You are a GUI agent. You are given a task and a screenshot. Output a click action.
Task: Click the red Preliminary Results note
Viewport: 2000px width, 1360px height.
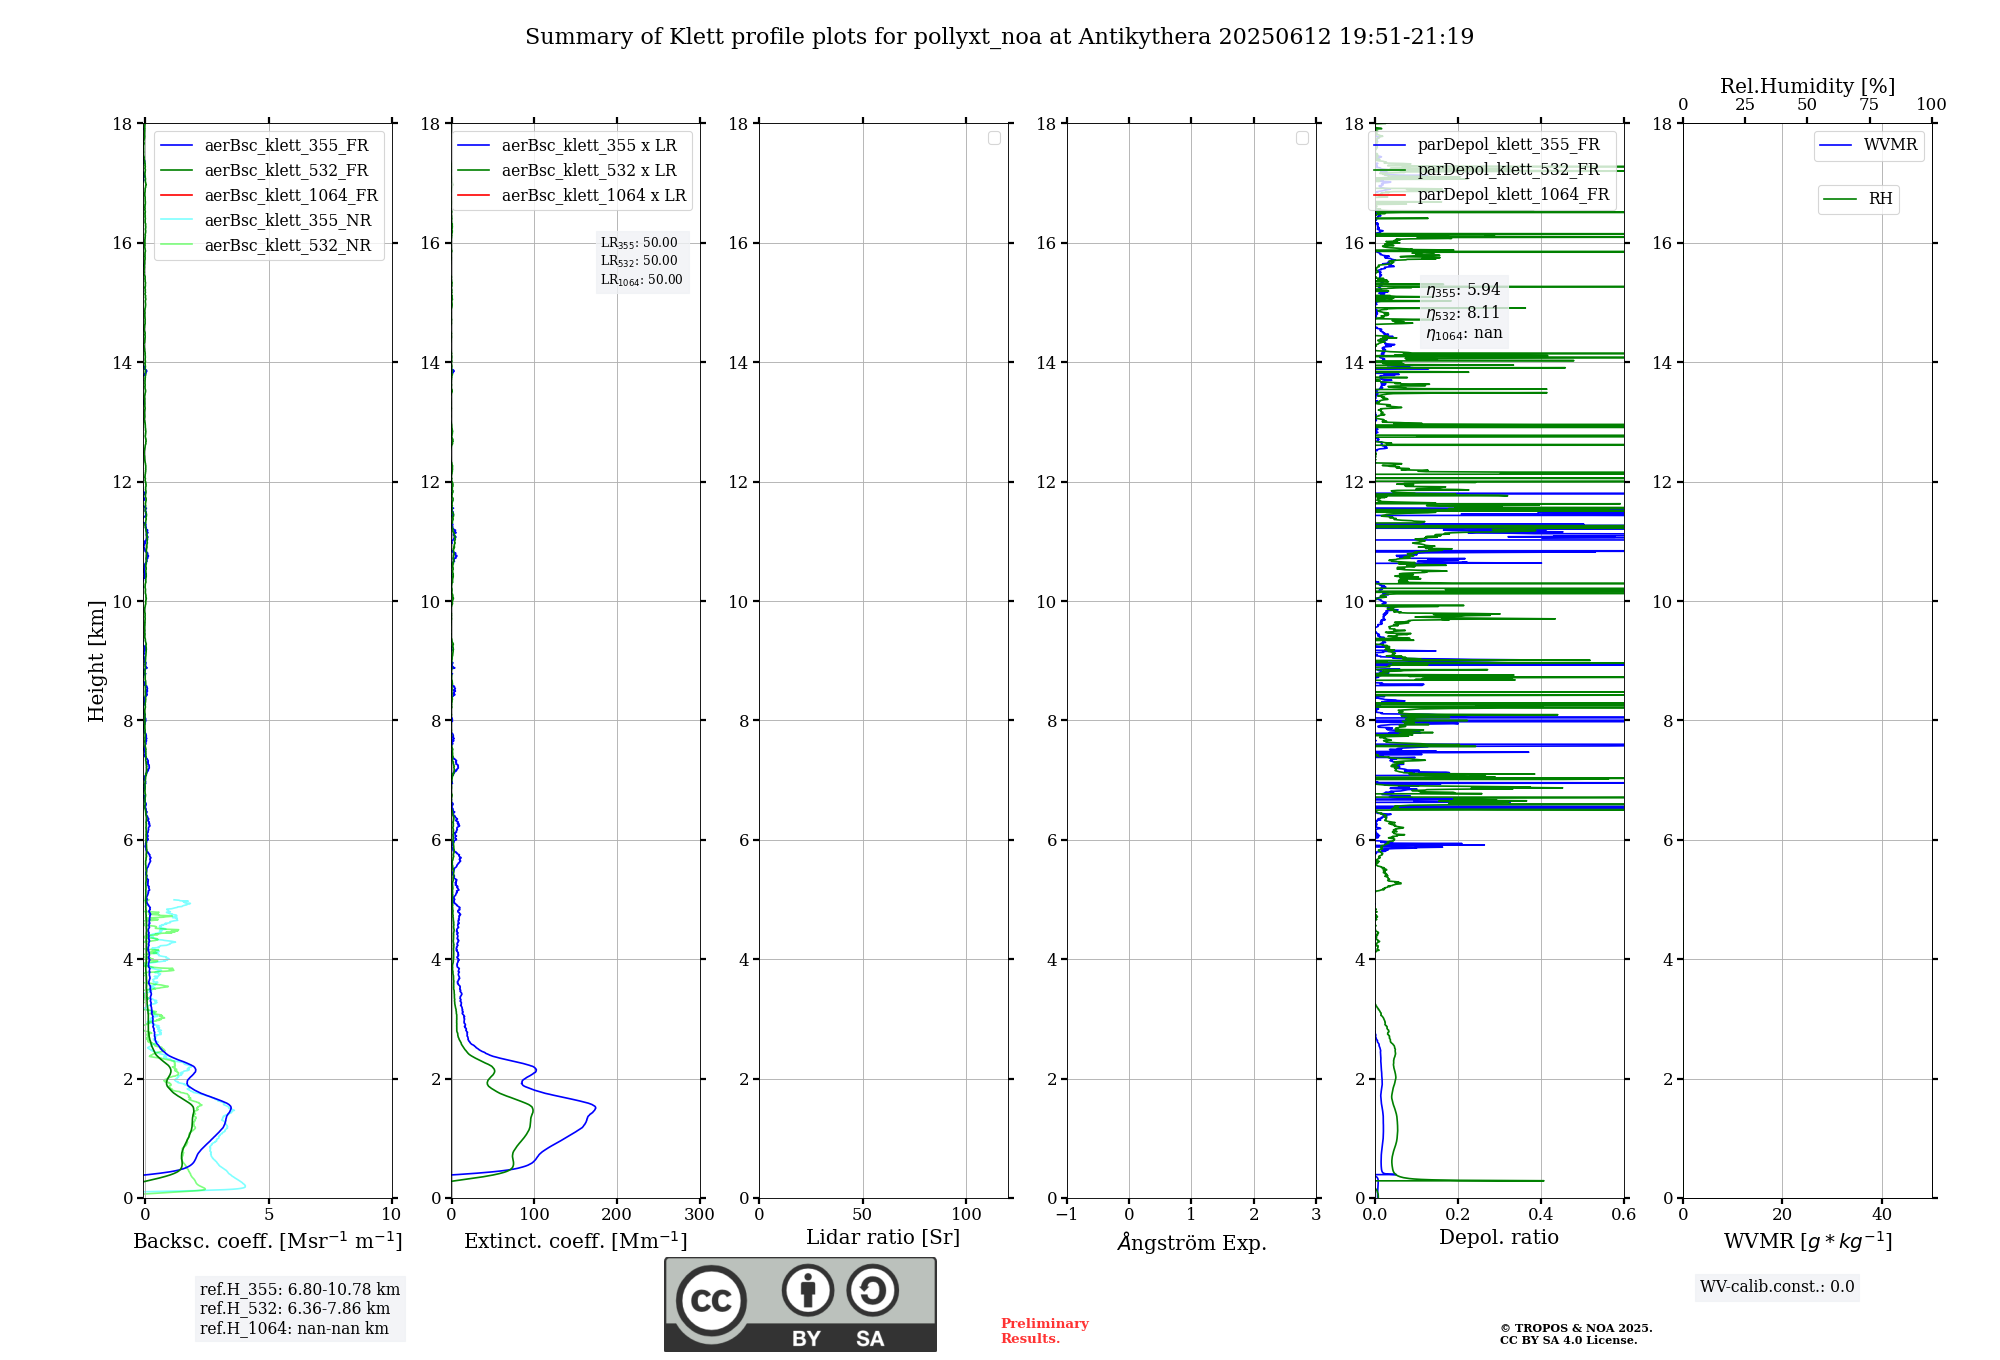pos(1045,1331)
